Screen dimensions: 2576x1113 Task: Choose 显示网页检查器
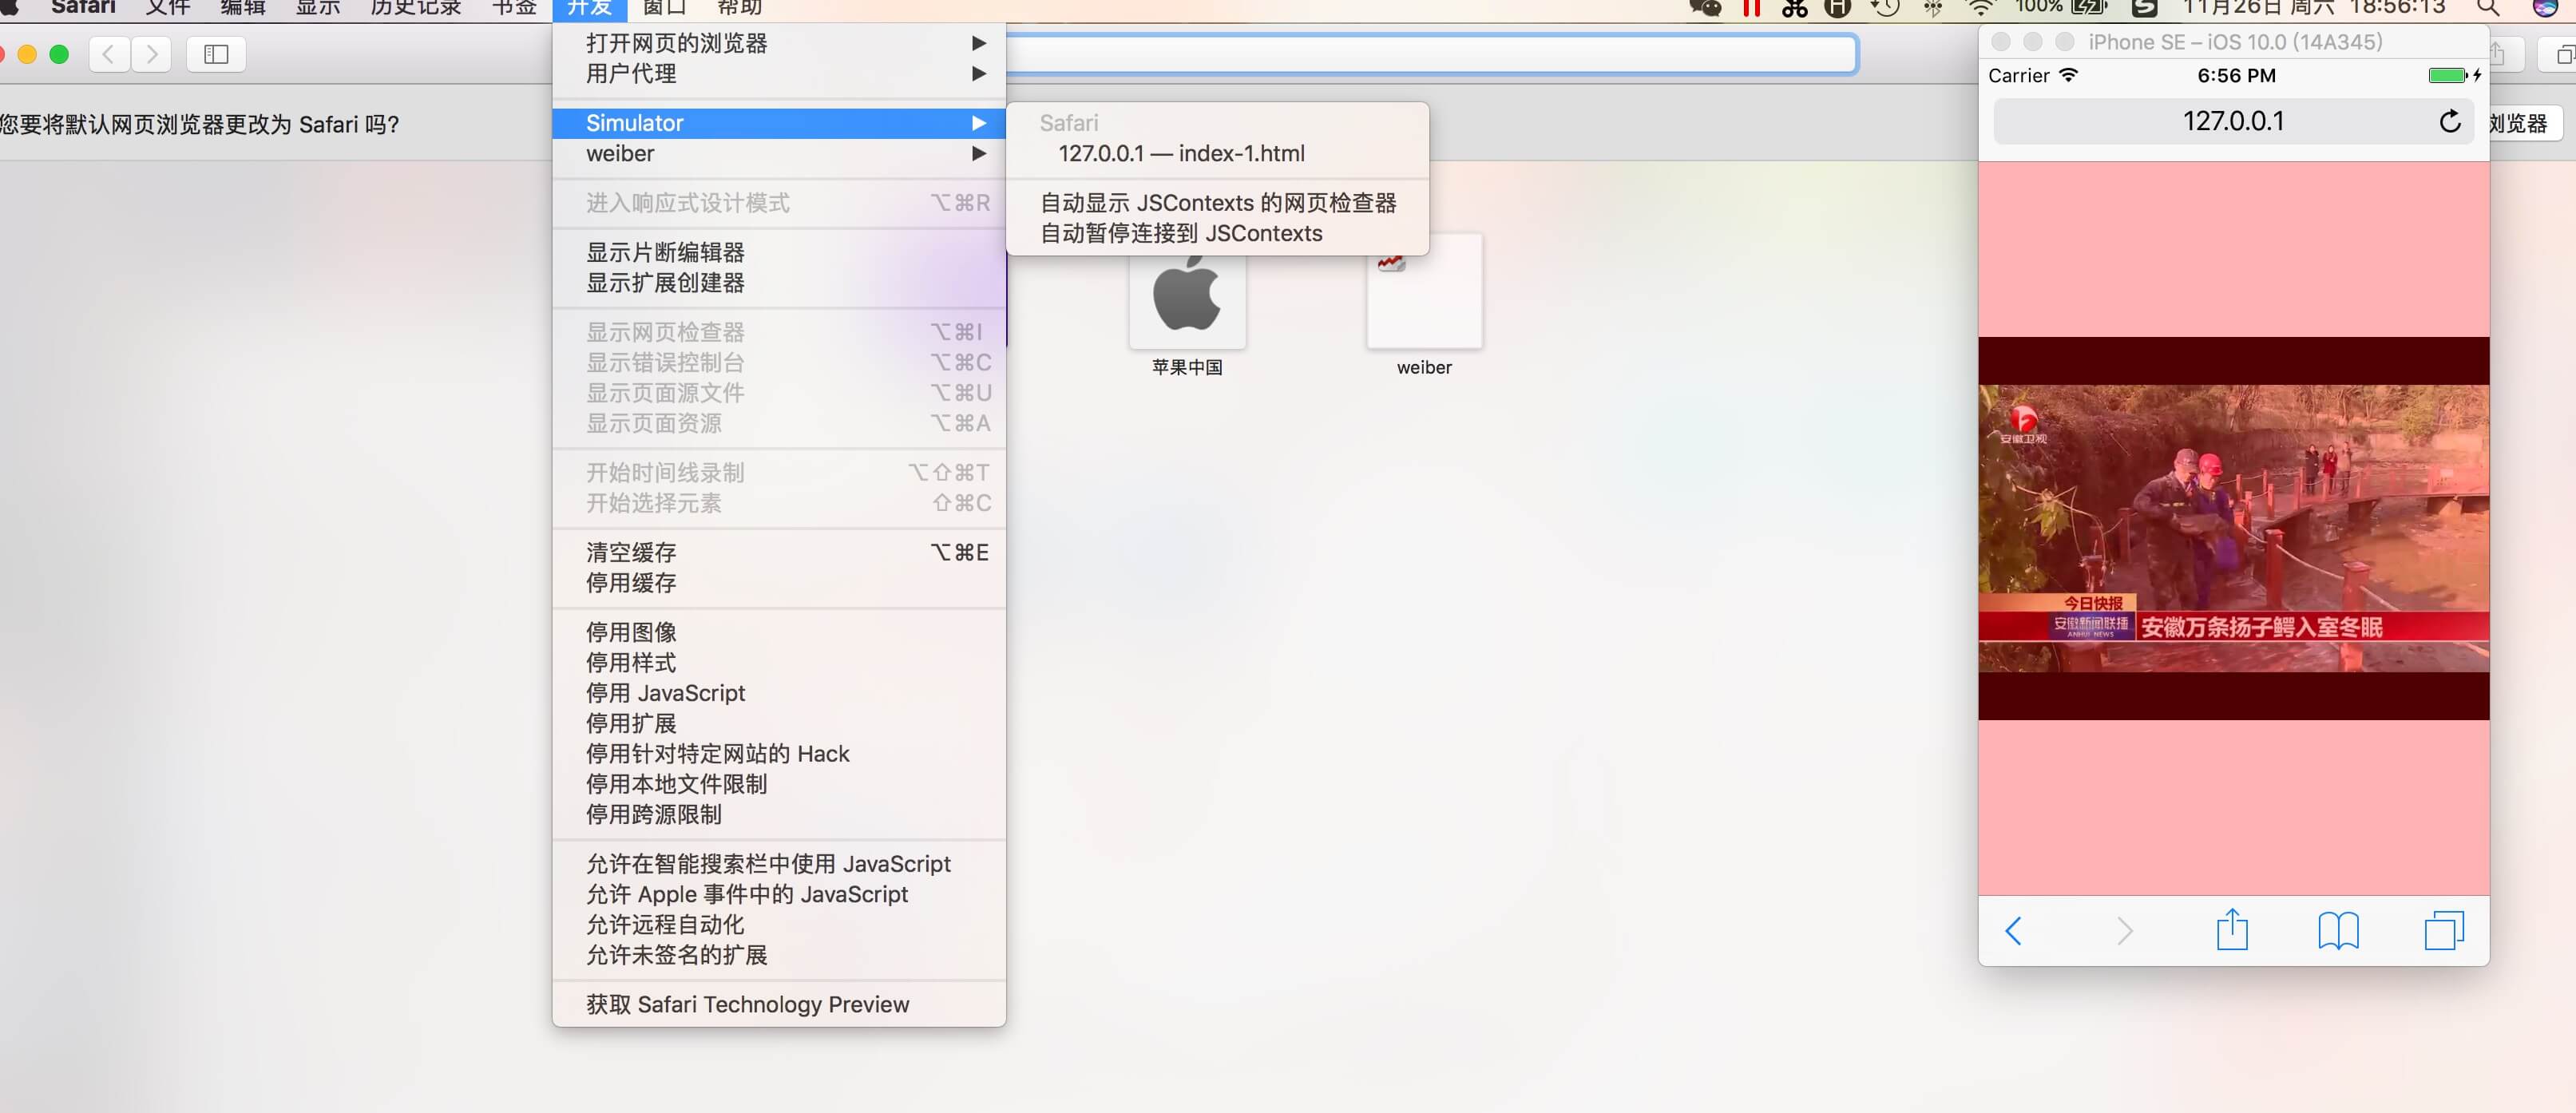click(779, 332)
